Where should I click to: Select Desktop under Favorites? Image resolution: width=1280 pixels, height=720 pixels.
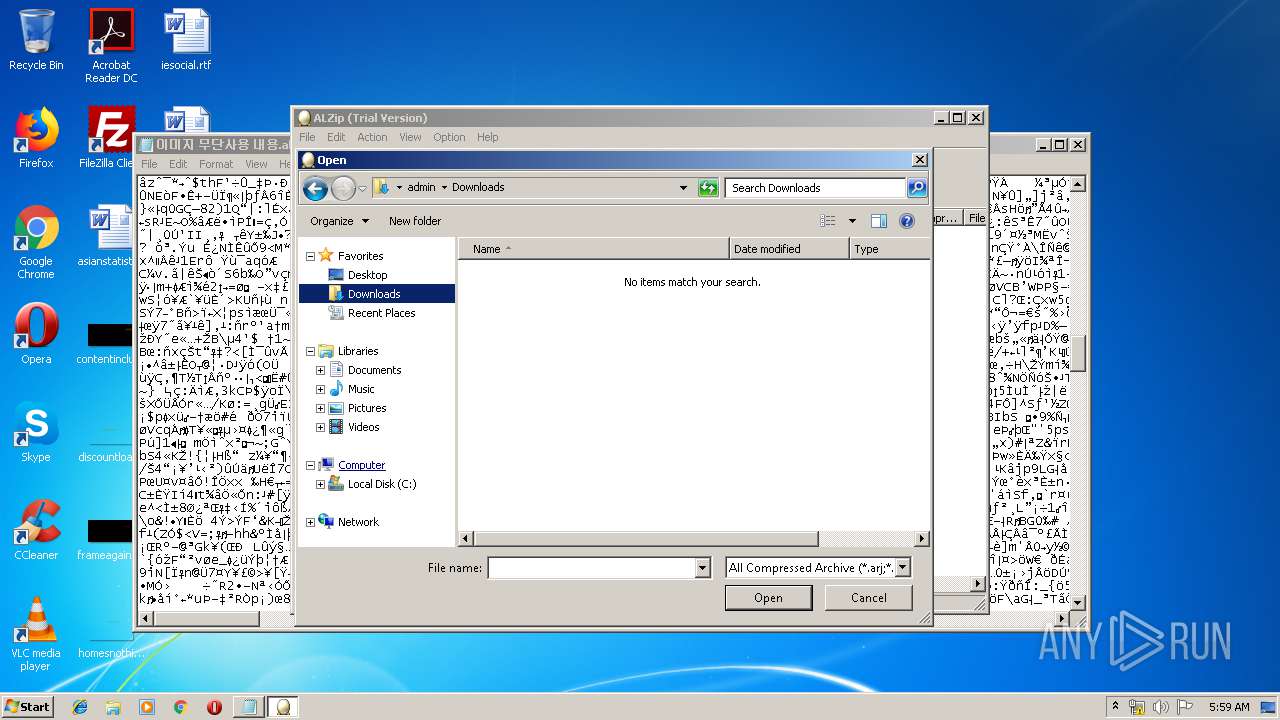coord(367,275)
